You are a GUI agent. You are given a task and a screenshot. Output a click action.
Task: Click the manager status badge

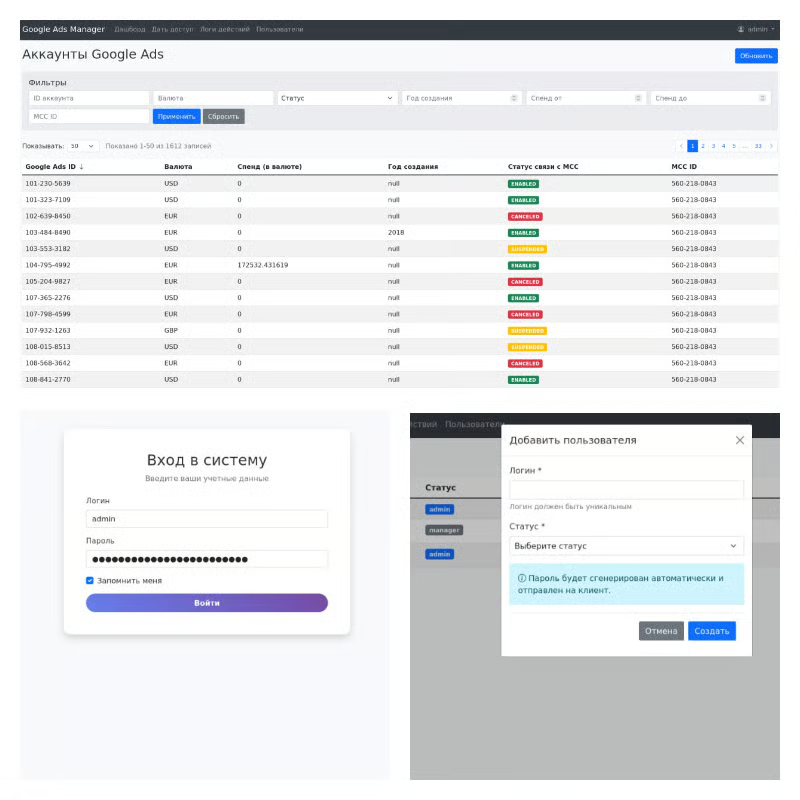click(x=444, y=530)
